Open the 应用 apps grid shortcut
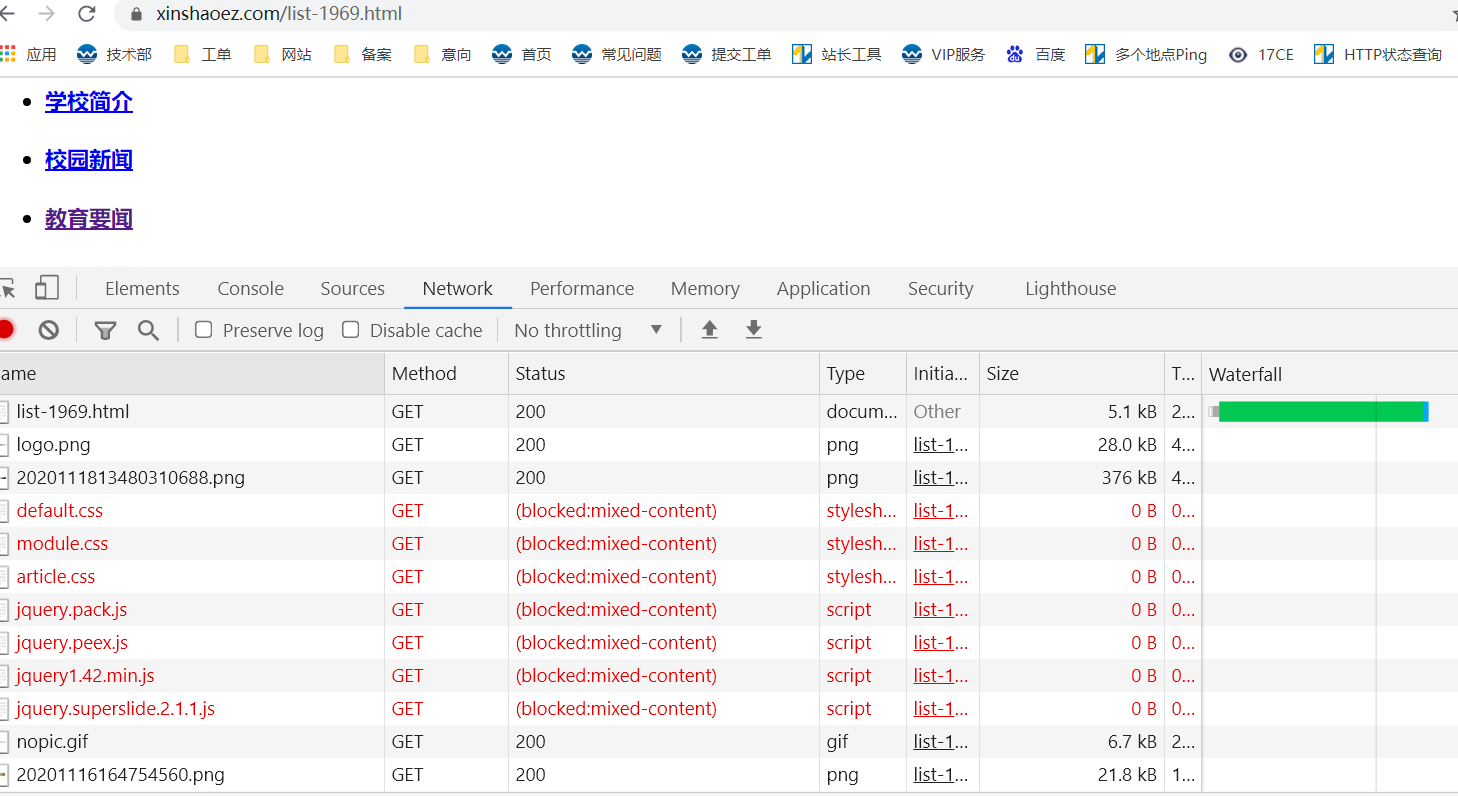Image resolution: width=1458 pixels, height=796 pixels. (28, 55)
